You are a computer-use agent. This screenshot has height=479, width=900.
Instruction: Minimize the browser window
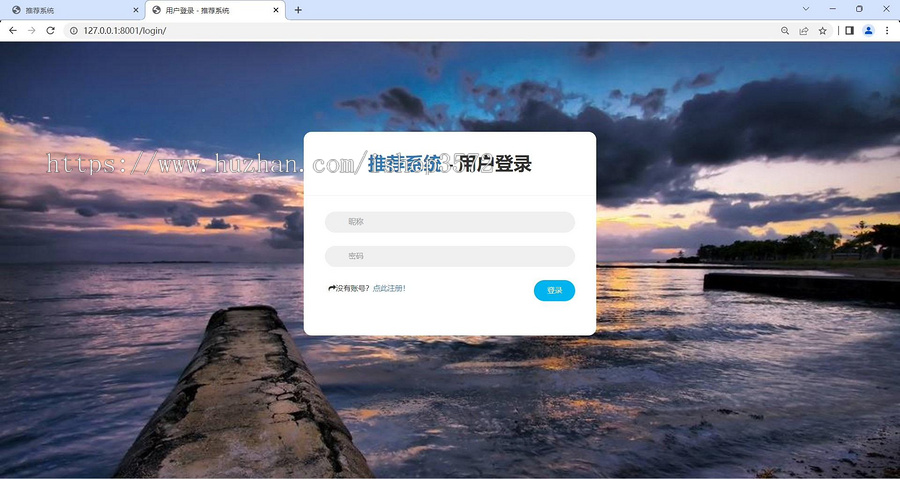click(832, 9)
